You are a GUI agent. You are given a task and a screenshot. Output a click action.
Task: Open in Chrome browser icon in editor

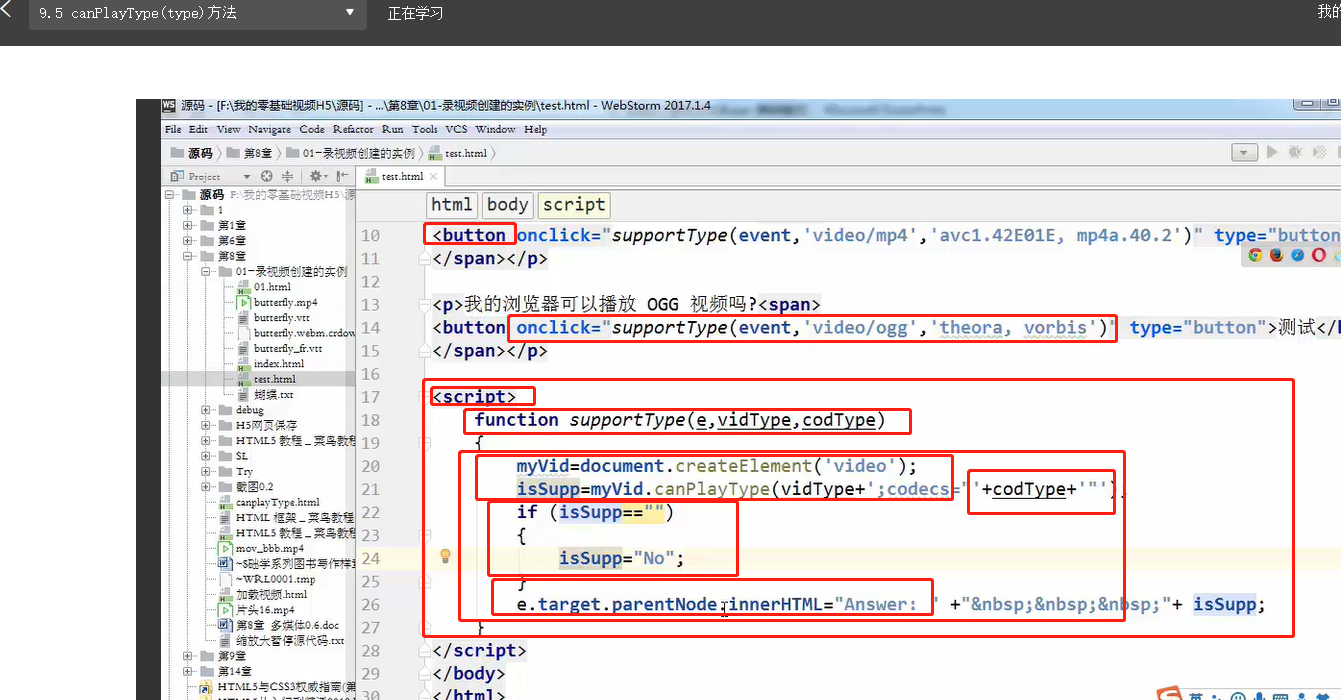[x=1256, y=255]
